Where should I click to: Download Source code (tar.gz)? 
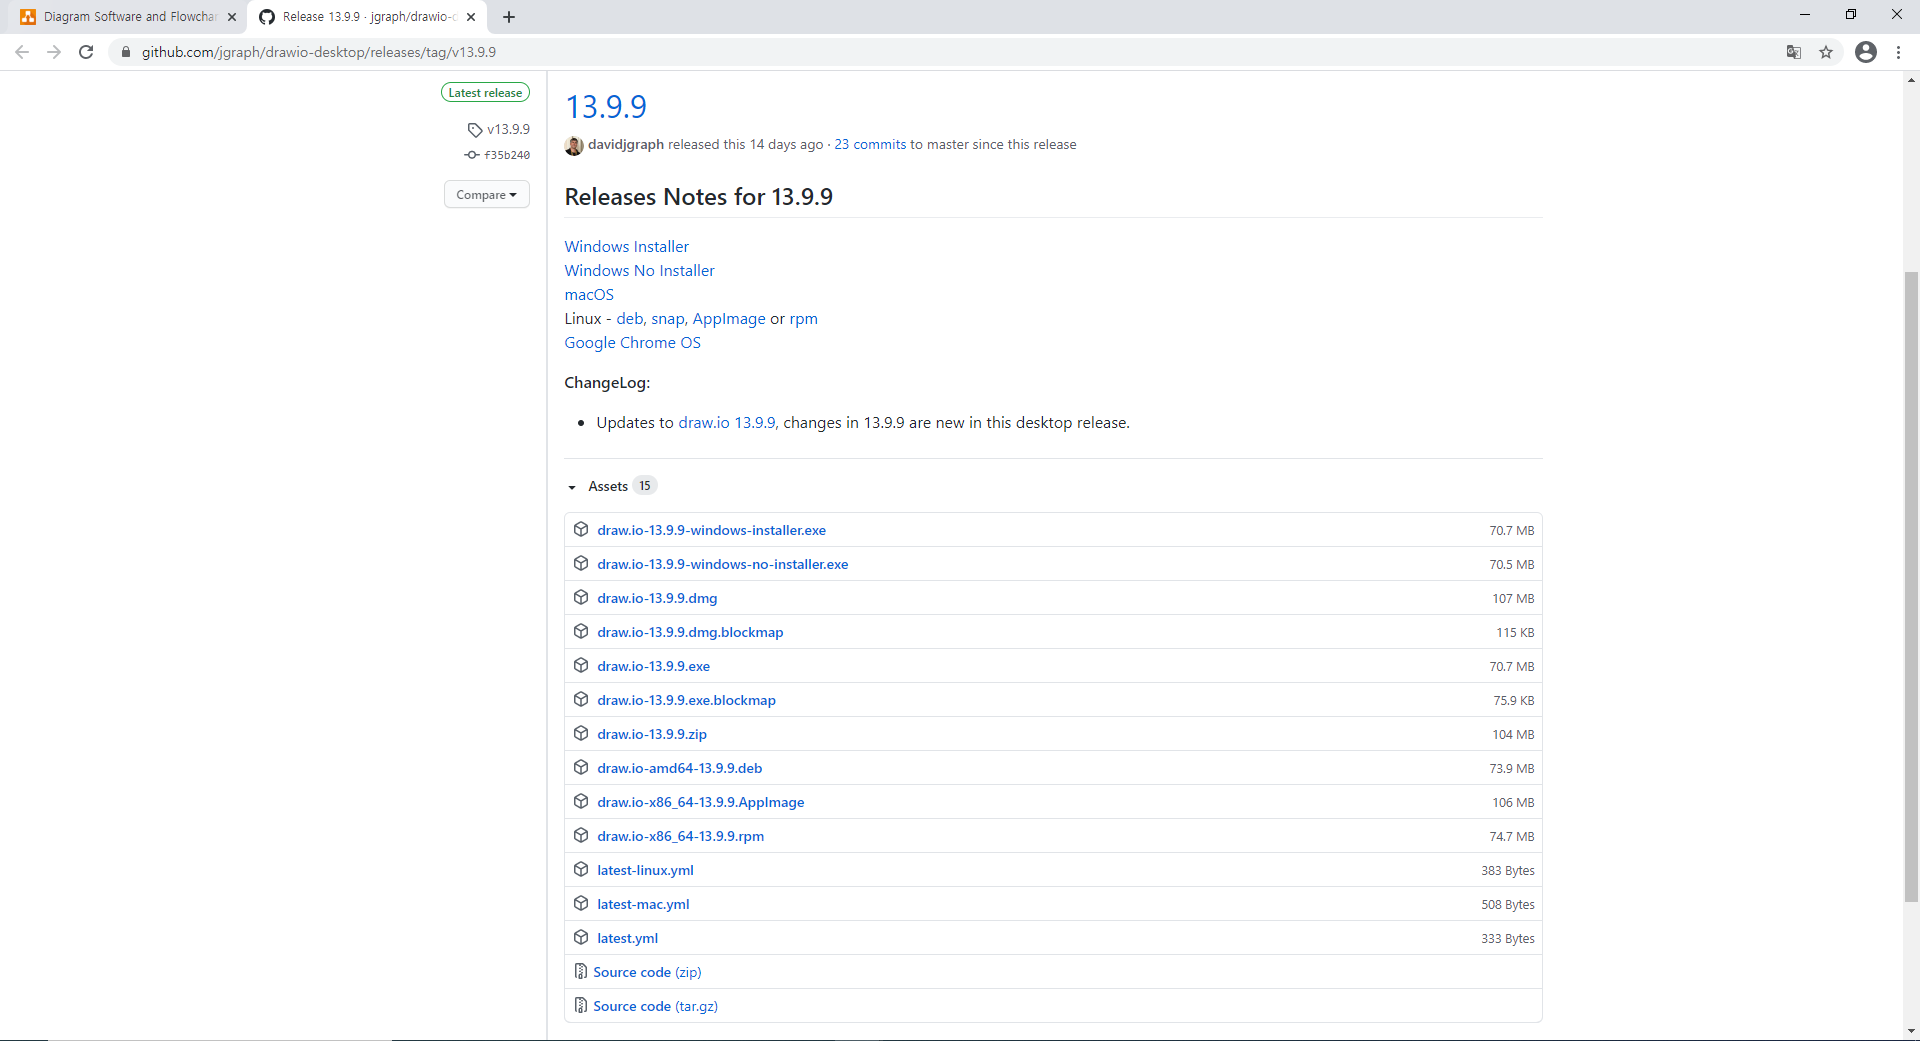(x=656, y=1006)
